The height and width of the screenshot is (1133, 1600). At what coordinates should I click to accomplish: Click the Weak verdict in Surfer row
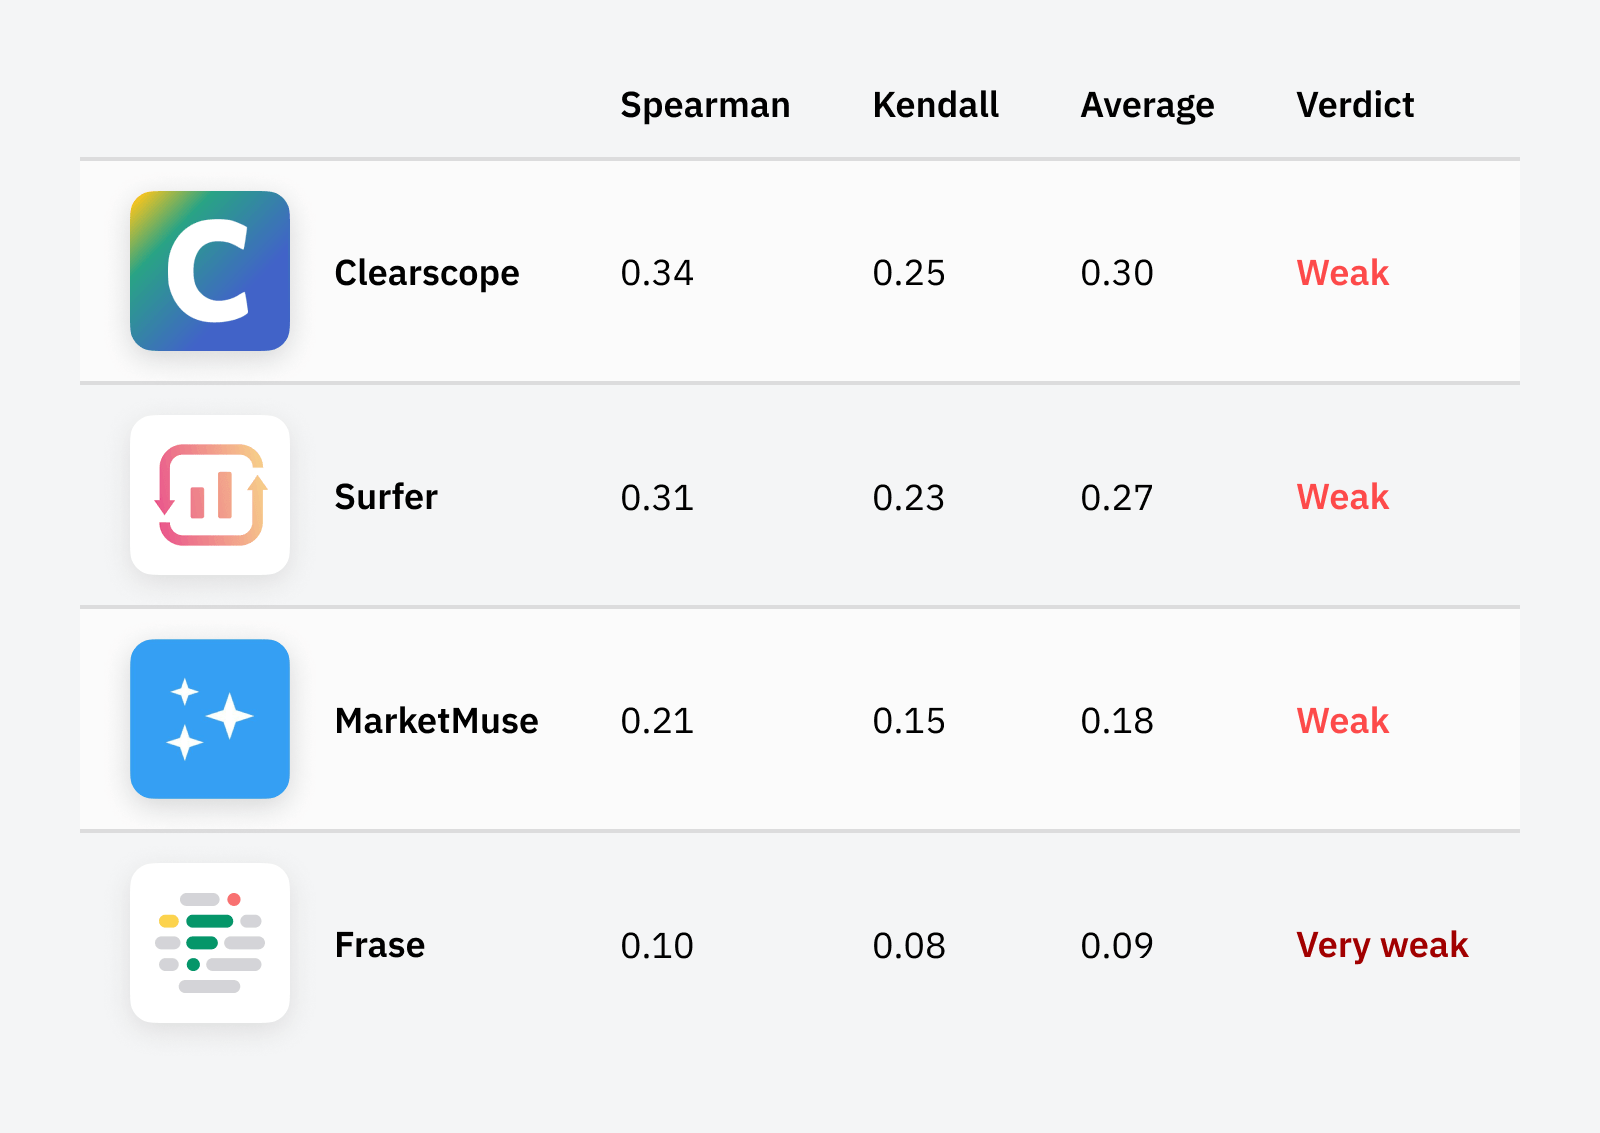pos(1342,497)
